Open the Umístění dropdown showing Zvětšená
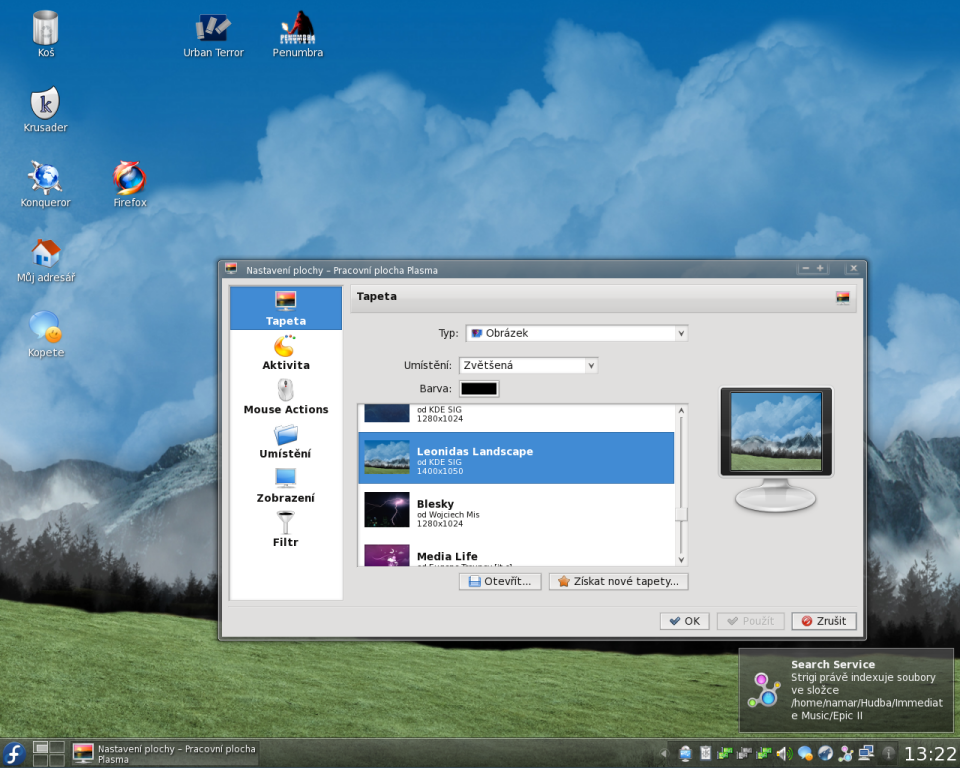This screenshot has width=960, height=768. pos(528,365)
